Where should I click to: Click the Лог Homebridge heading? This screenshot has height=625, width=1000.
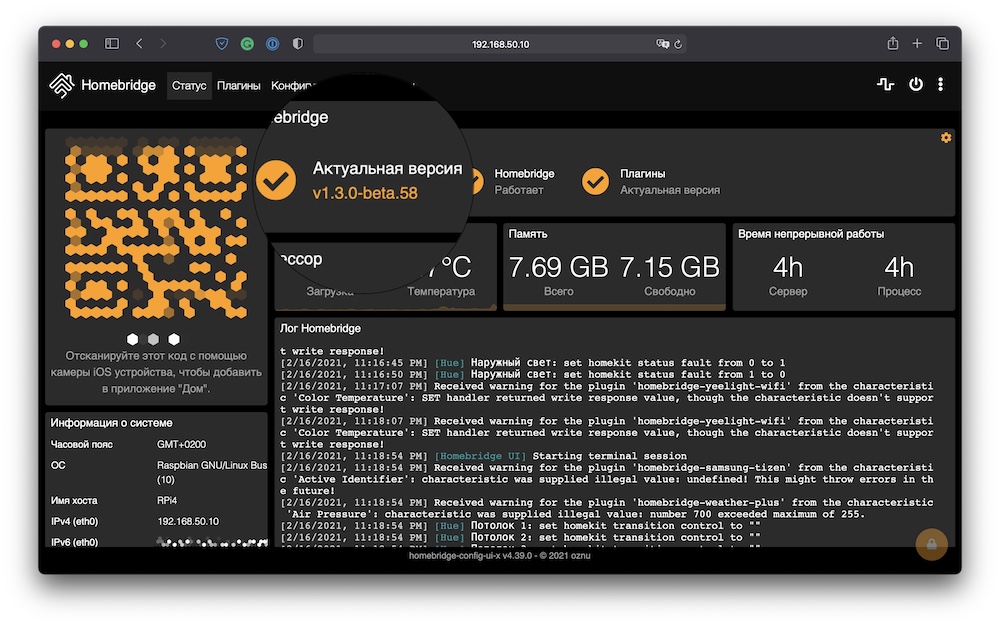pos(320,328)
